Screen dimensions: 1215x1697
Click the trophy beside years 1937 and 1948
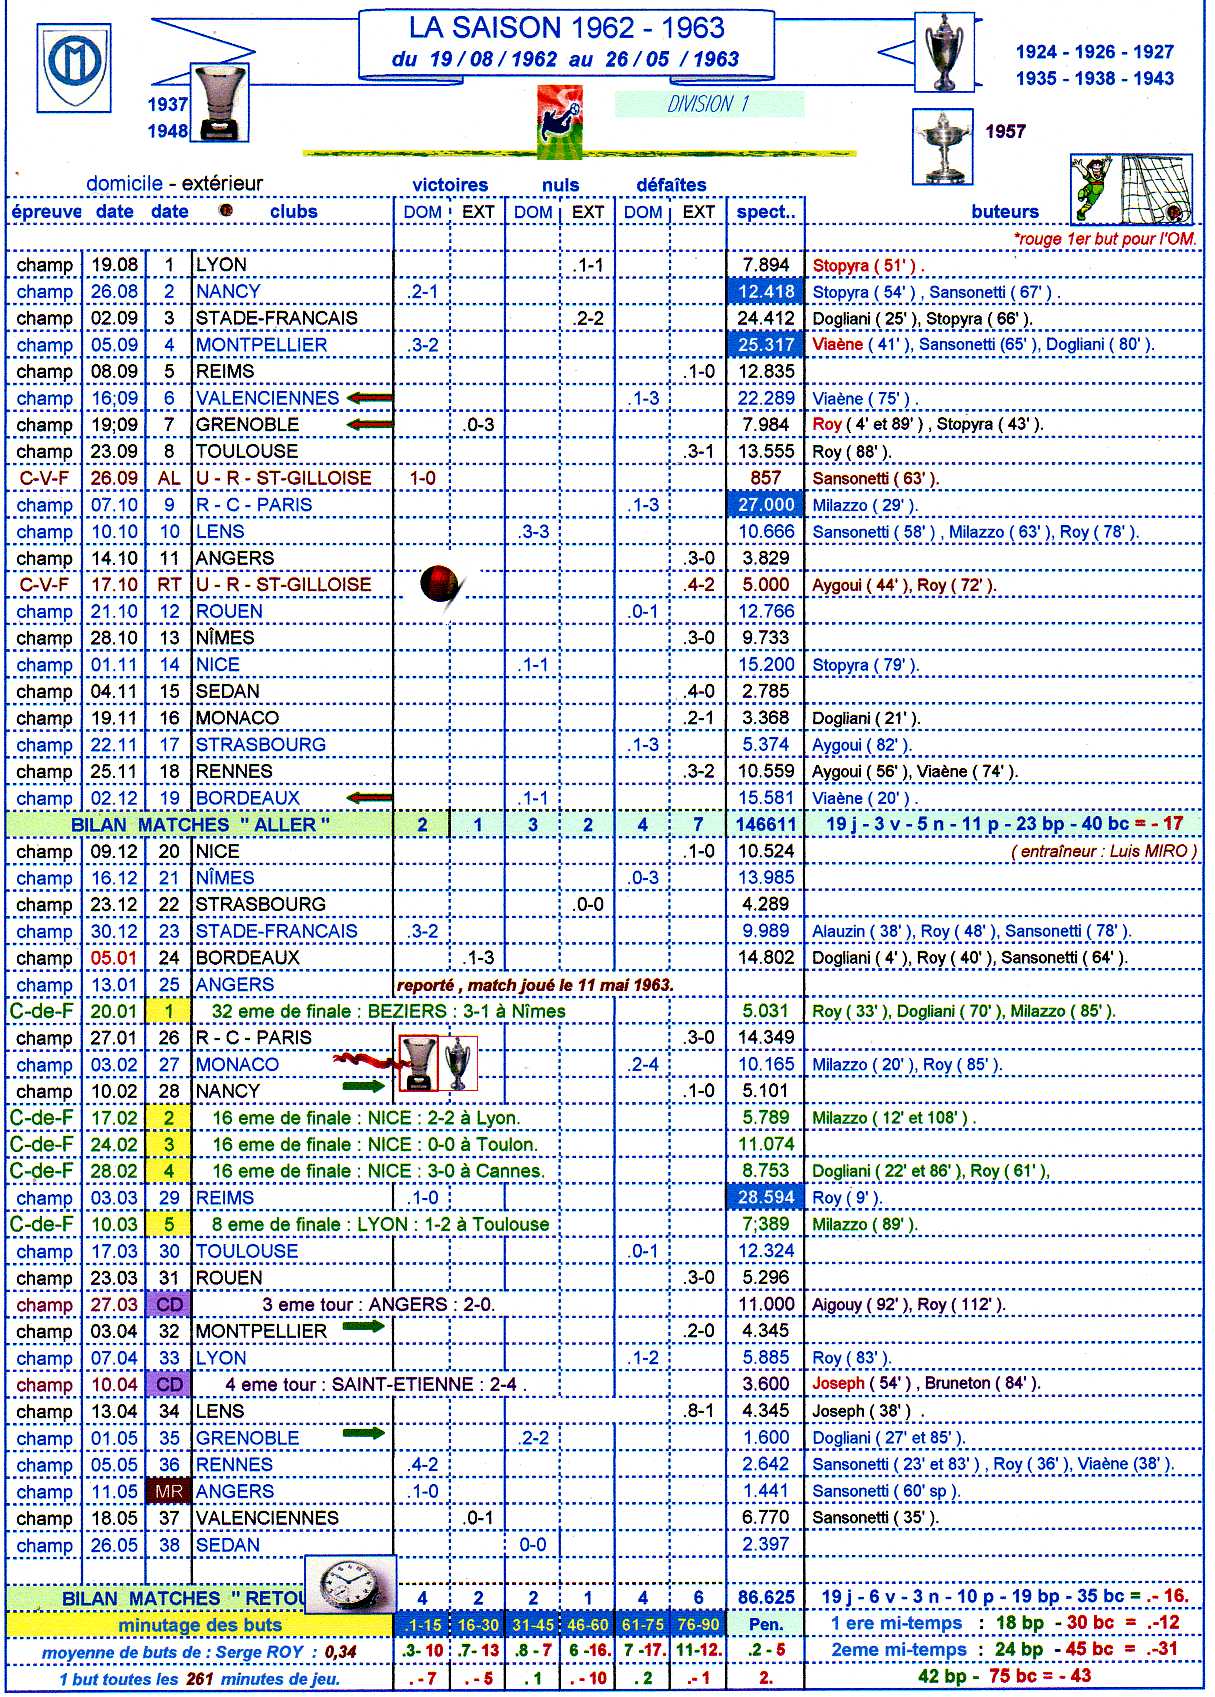click(219, 104)
